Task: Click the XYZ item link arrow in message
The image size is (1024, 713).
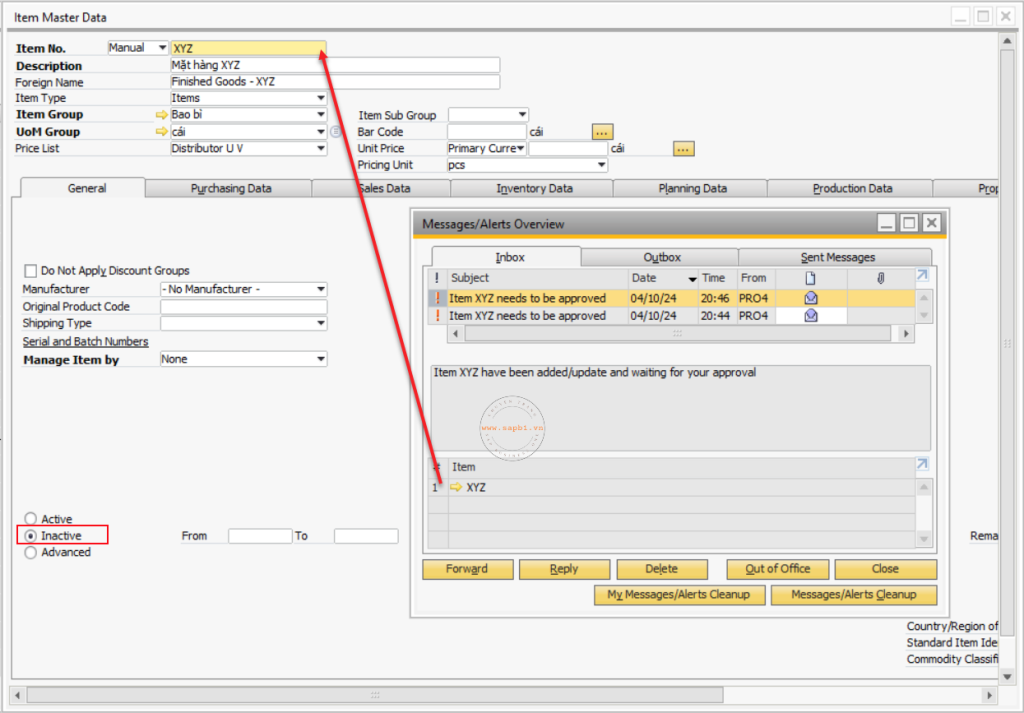Action: coord(456,488)
